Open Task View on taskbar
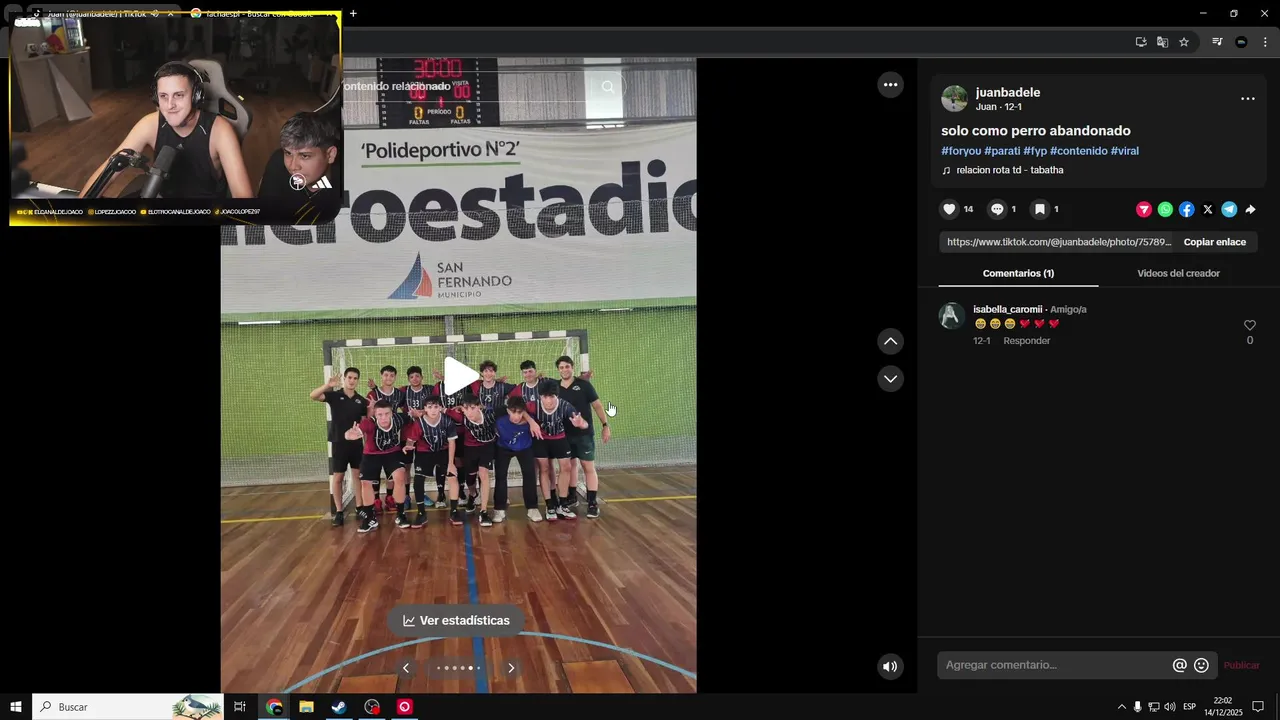The image size is (1280, 720). 240,707
